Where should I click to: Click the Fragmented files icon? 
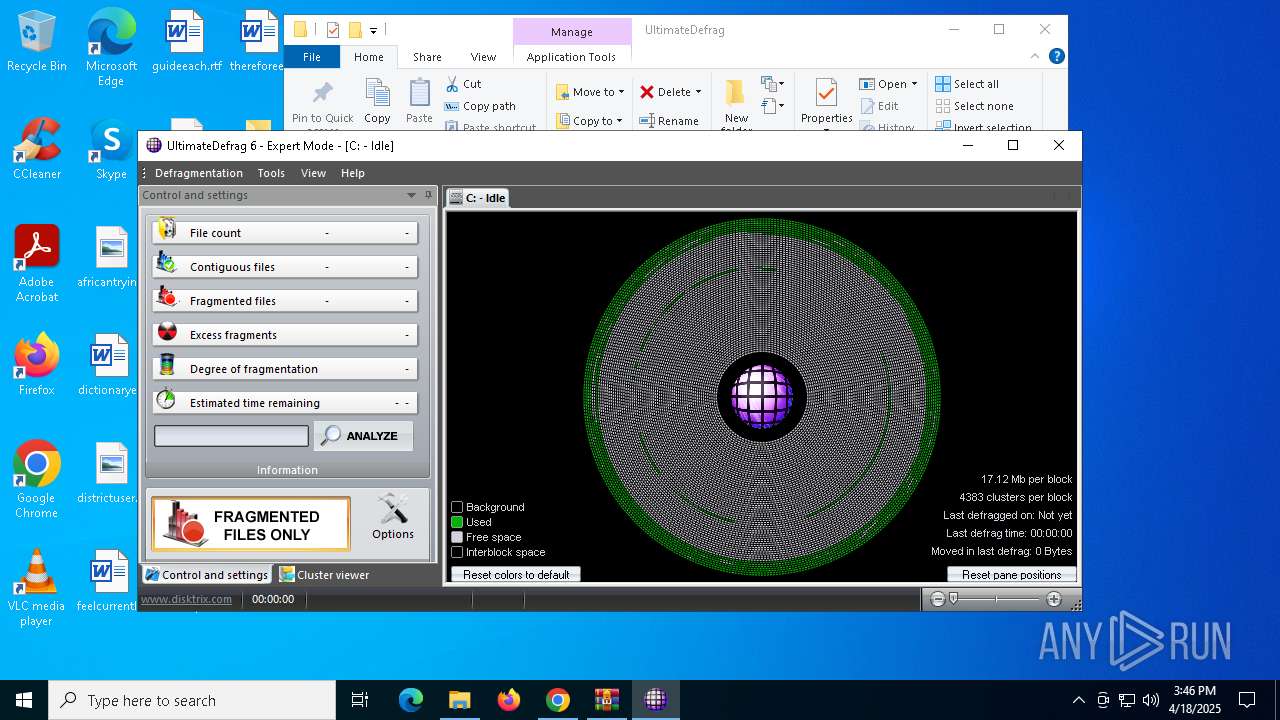tap(167, 299)
